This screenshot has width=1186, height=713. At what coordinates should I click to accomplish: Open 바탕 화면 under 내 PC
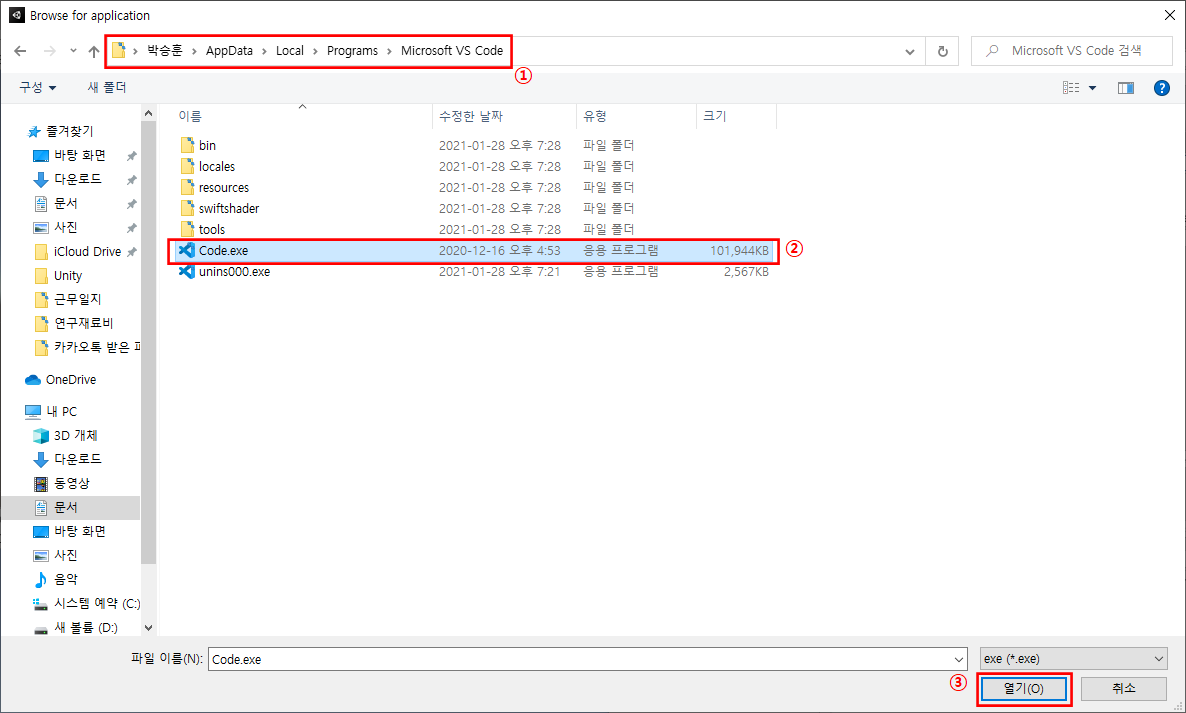click(x=79, y=532)
